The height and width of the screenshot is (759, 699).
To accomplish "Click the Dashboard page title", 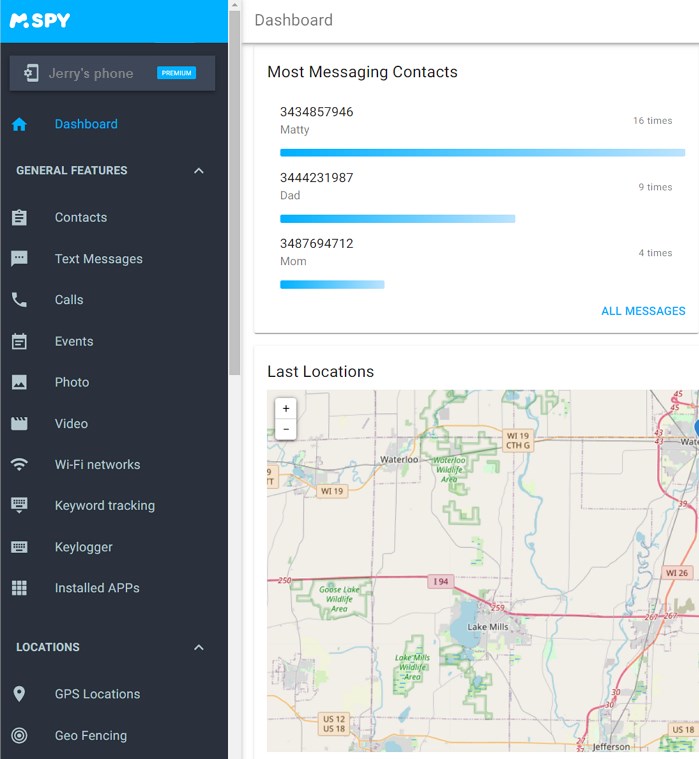I will point(293,20).
